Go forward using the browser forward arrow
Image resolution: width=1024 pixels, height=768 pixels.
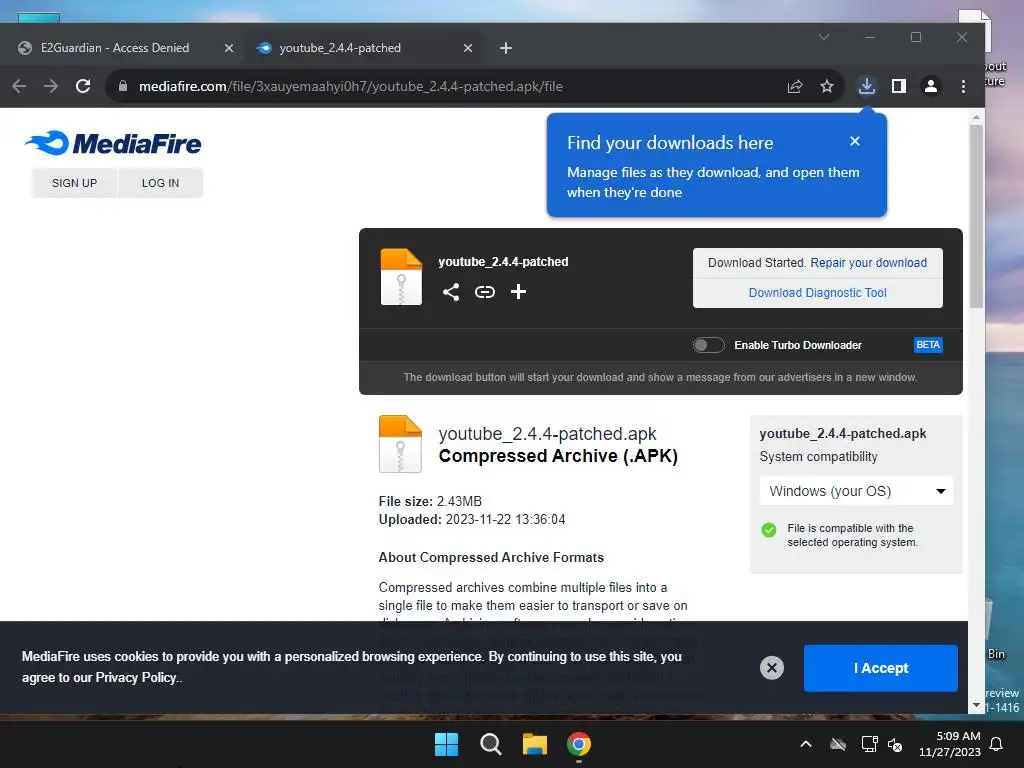pos(51,86)
